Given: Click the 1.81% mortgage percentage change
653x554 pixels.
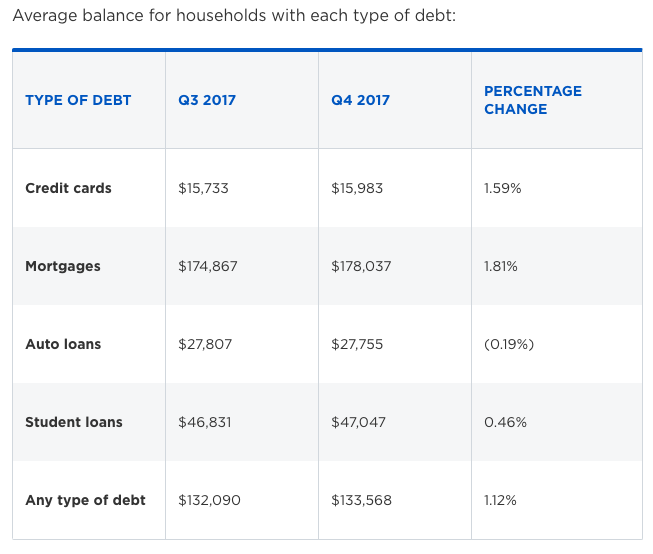Looking at the screenshot, I should point(501,266).
